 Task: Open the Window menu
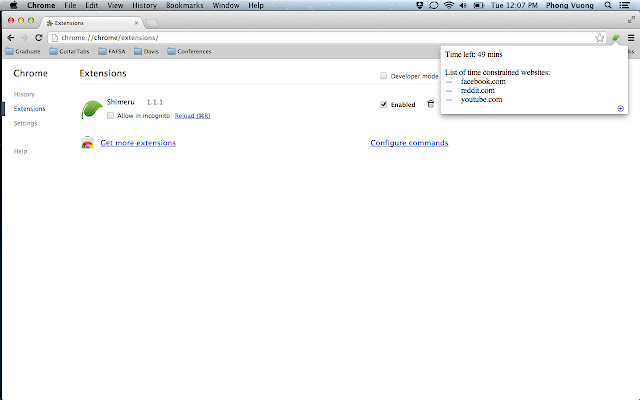click(x=226, y=5)
